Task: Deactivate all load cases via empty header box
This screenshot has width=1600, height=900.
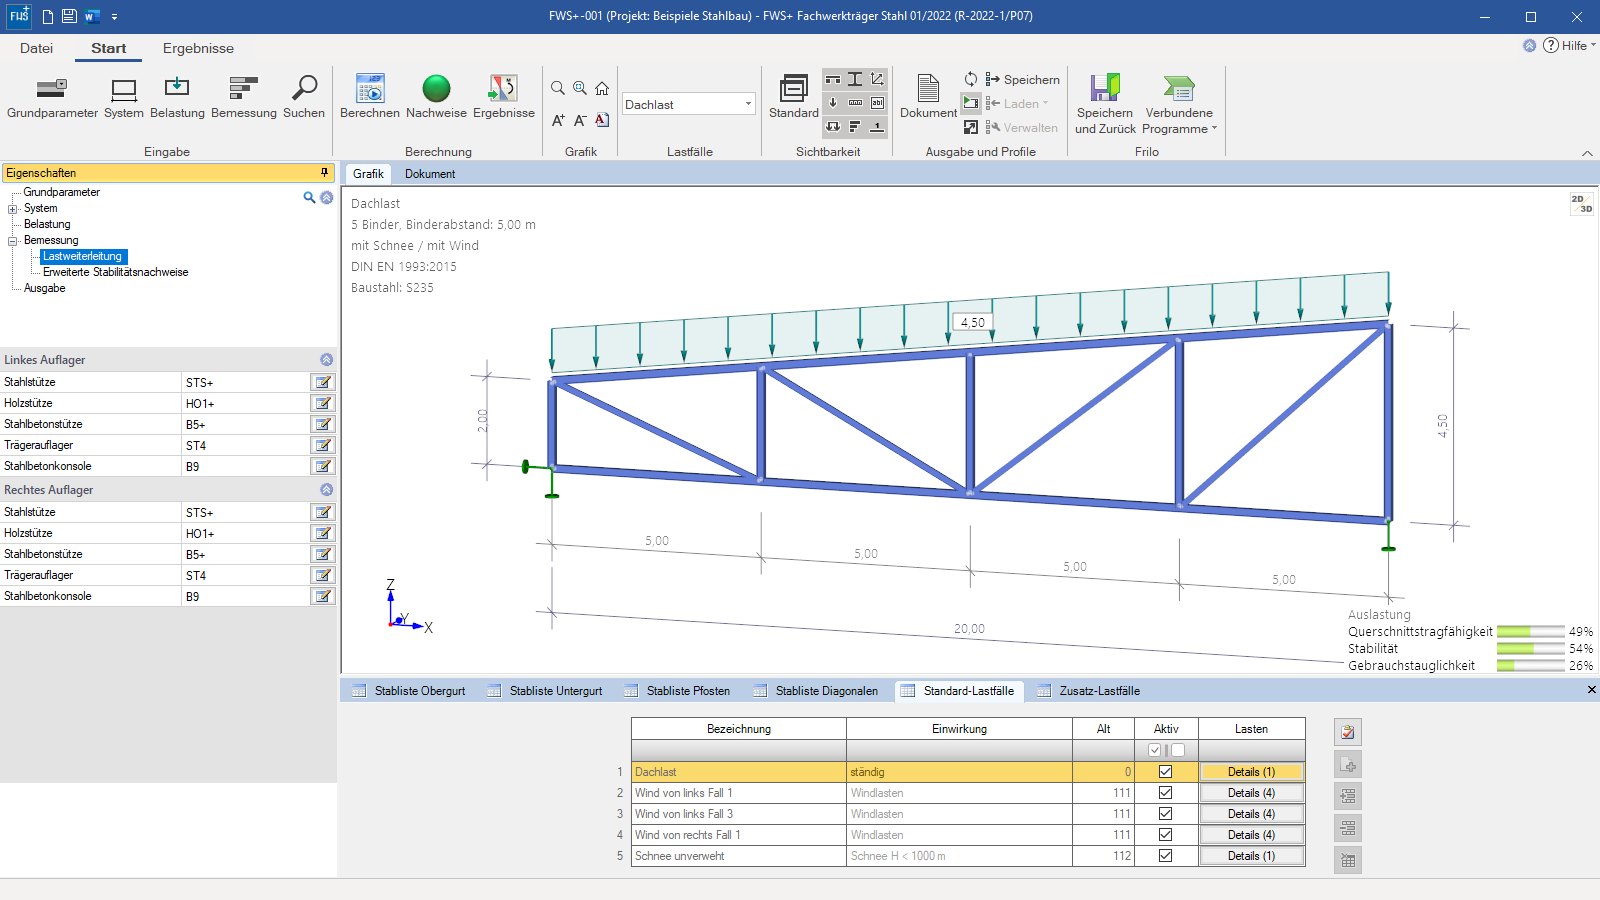Action: coord(1178,750)
